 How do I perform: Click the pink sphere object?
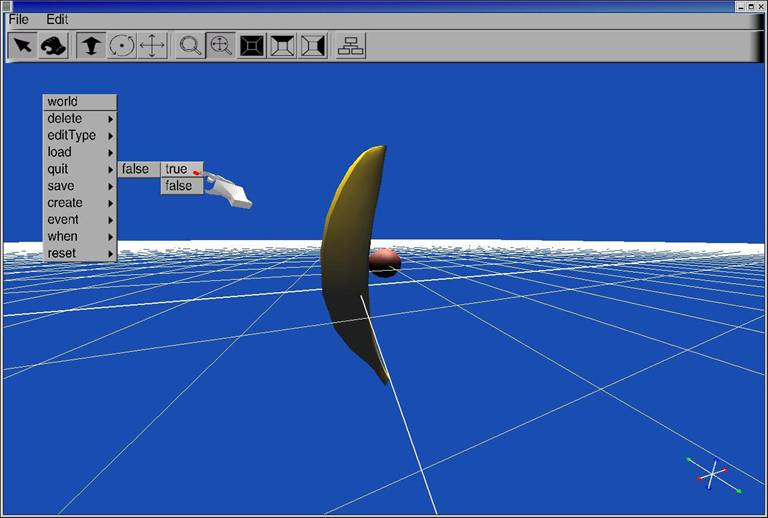[x=385, y=262]
